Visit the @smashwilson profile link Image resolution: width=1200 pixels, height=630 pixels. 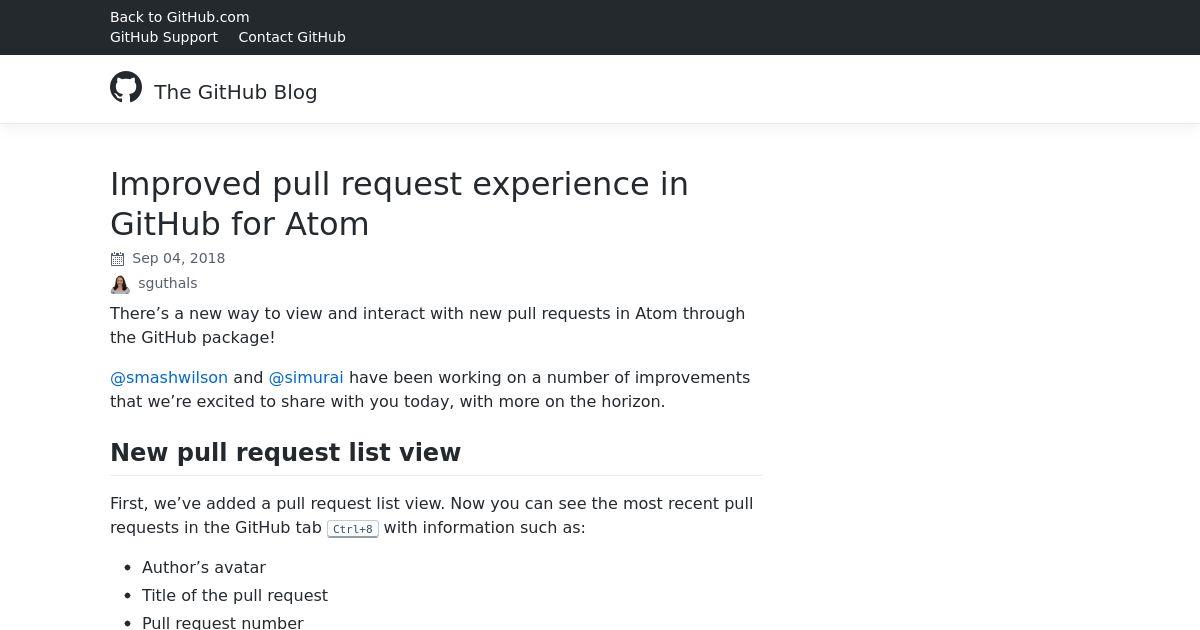(169, 377)
